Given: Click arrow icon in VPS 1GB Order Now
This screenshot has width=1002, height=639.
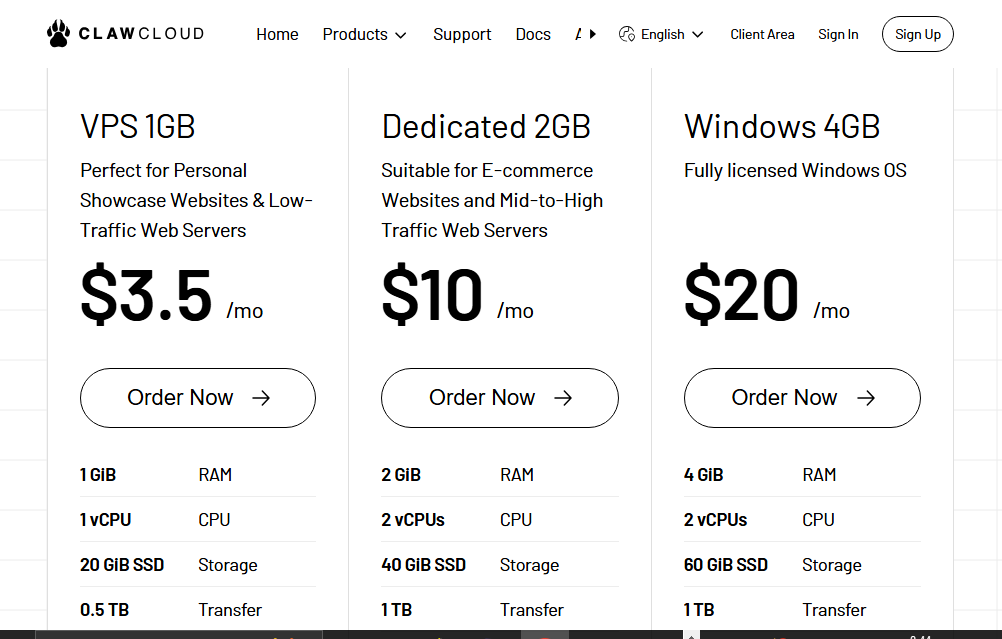Looking at the screenshot, I should (x=261, y=398).
